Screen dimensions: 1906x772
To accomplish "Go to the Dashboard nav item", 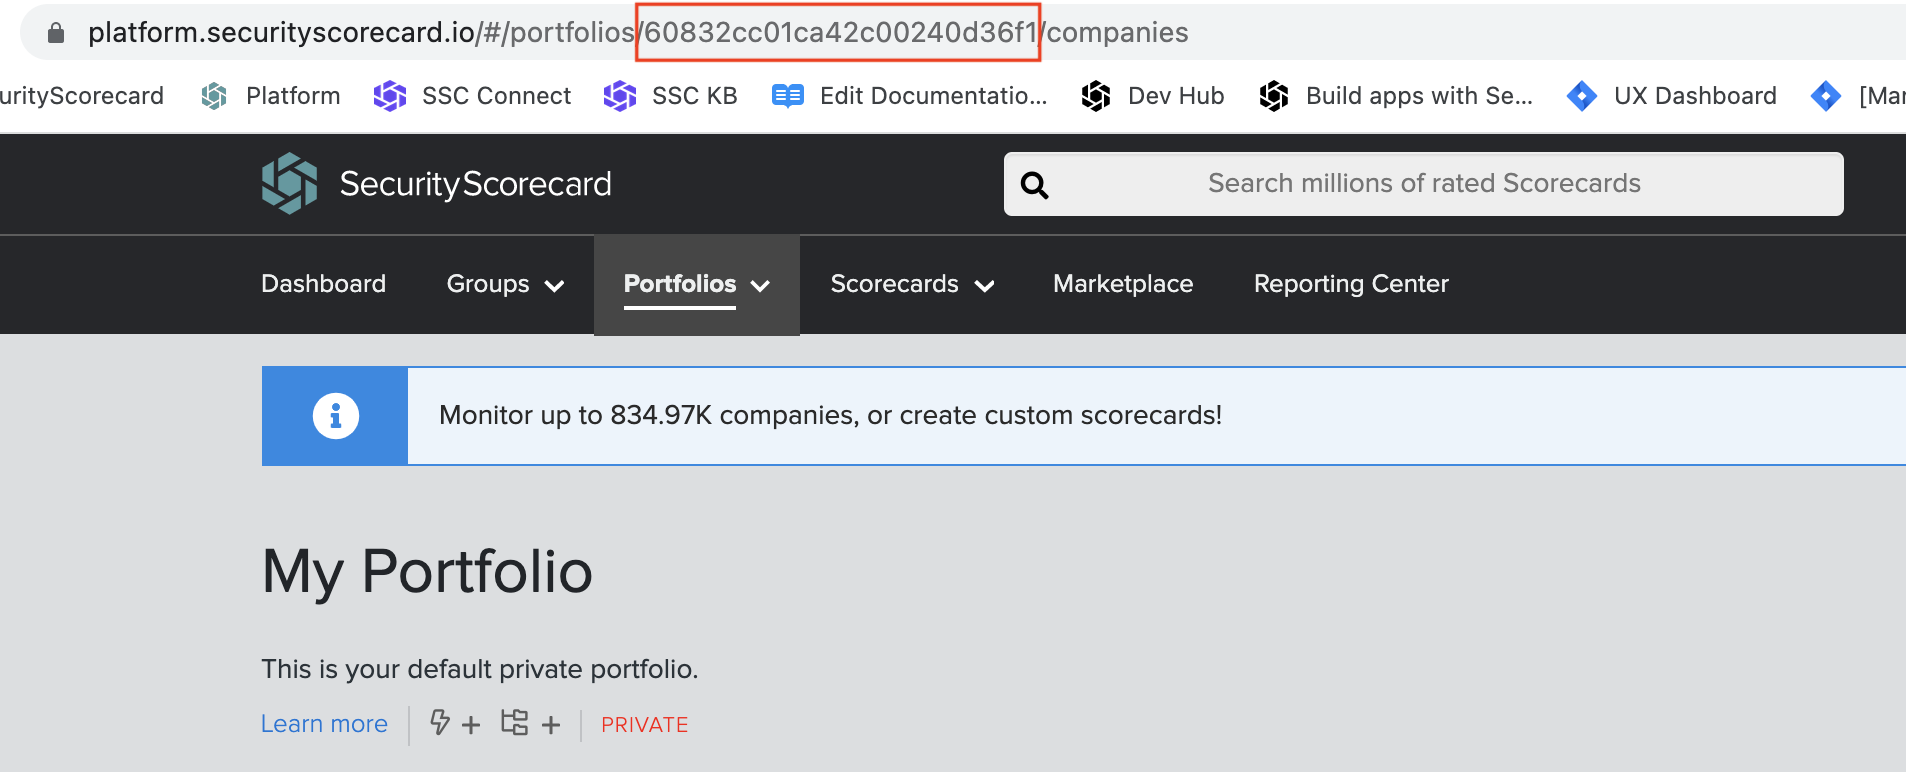I will pyautogui.click(x=323, y=284).
